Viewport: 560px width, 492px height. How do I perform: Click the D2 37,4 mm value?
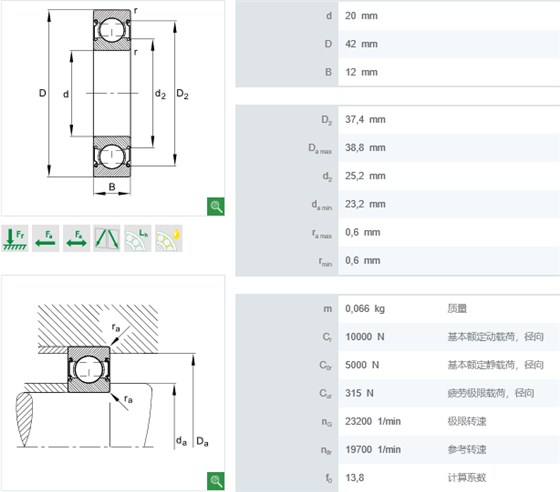[365, 120]
